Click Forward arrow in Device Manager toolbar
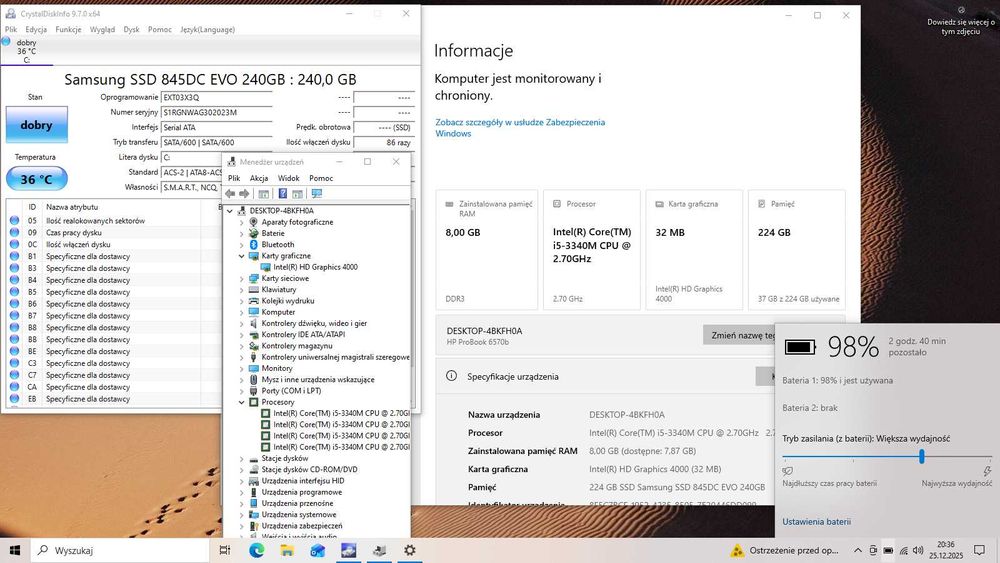This screenshot has width=1000, height=563. 244,194
